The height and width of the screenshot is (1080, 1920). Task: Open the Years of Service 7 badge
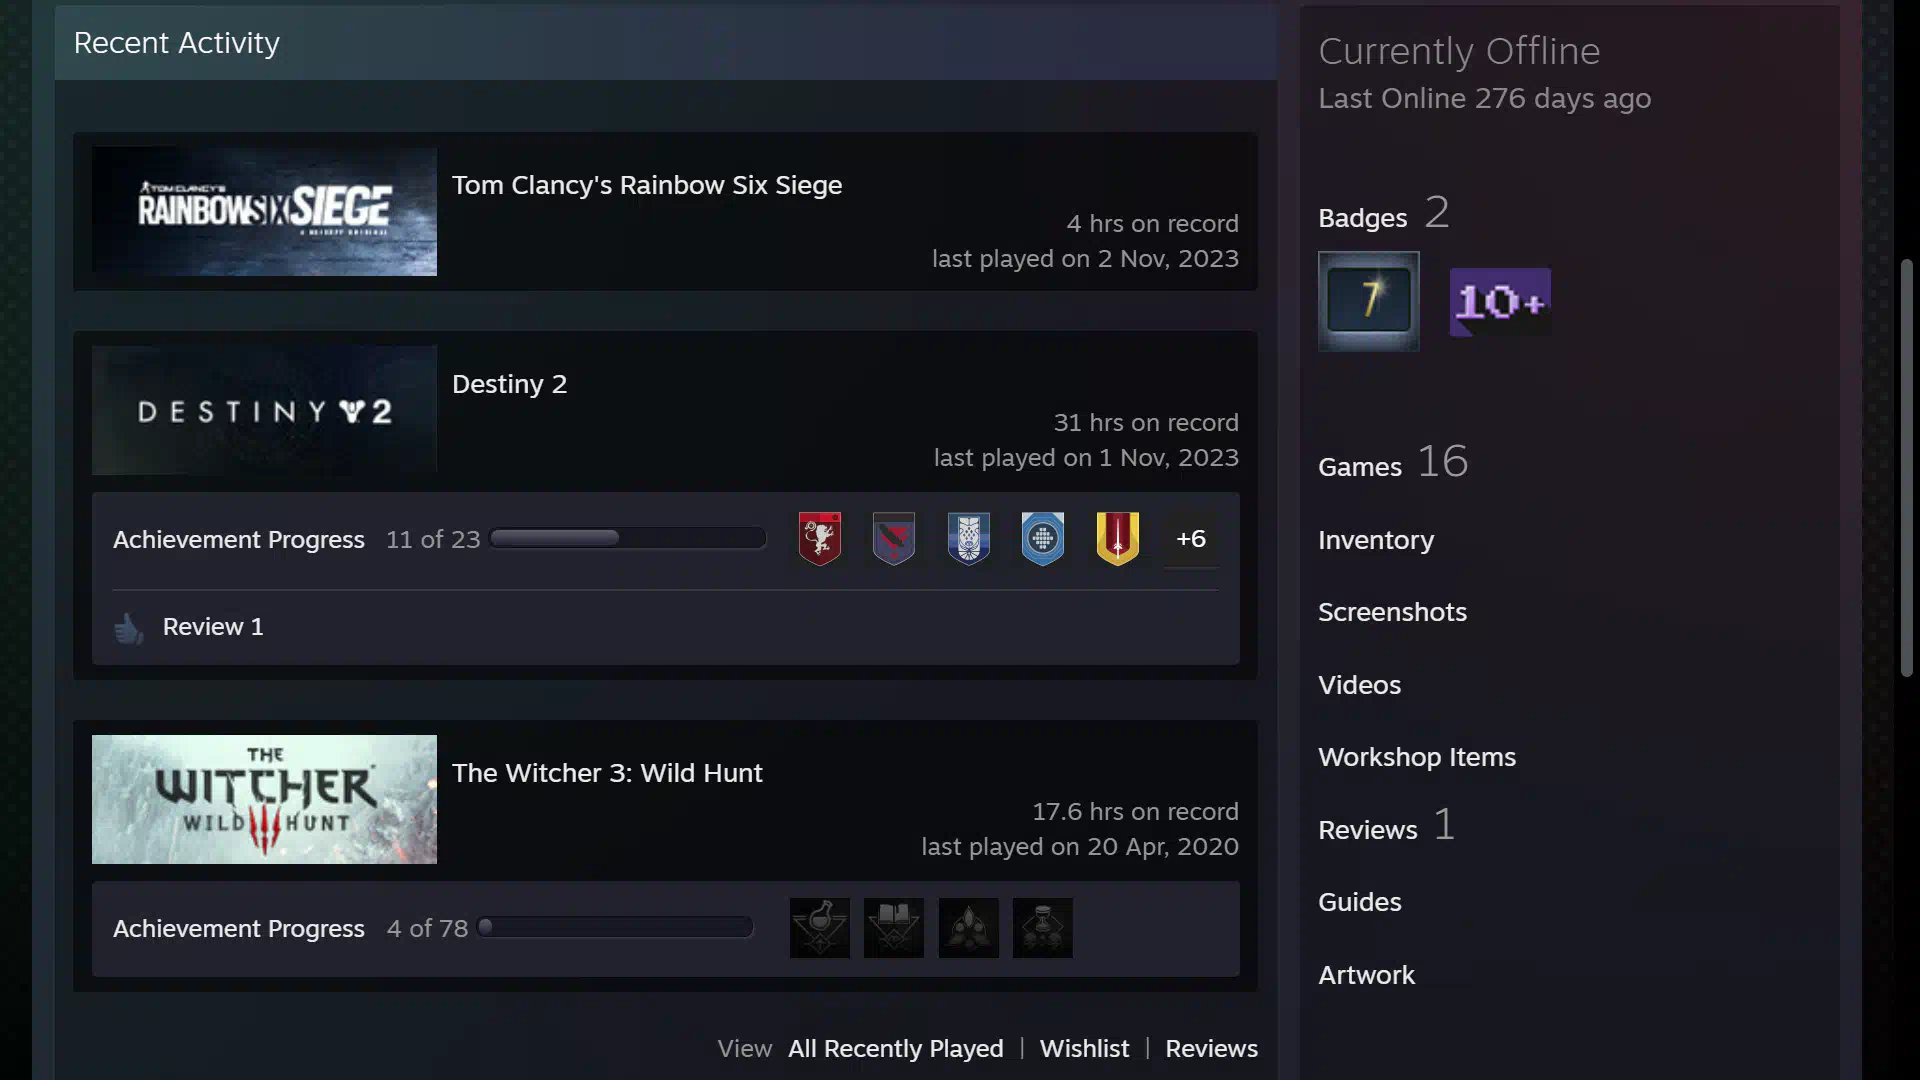(1369, 301)
